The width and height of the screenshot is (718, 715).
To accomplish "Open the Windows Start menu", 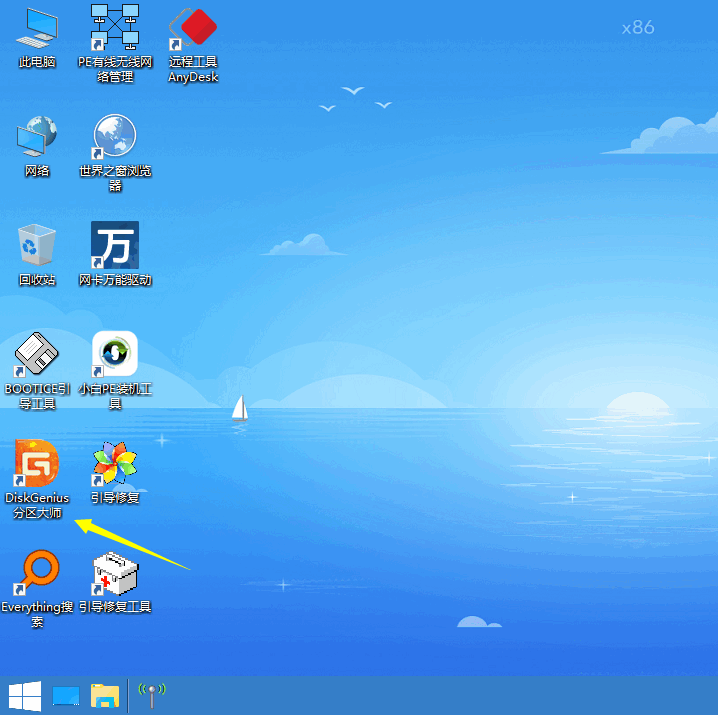I will [24, 695].
